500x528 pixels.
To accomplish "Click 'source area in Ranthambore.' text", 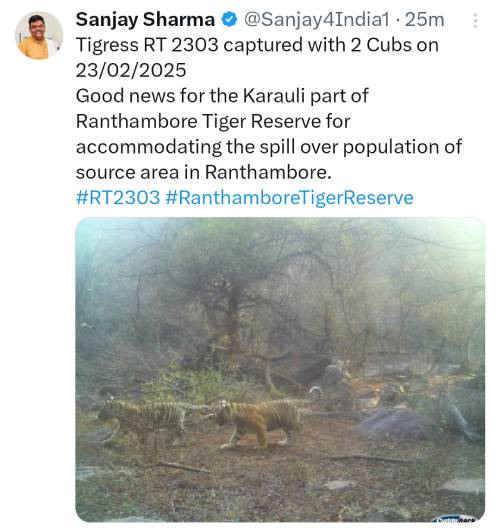I will click(x=204, y=172).
